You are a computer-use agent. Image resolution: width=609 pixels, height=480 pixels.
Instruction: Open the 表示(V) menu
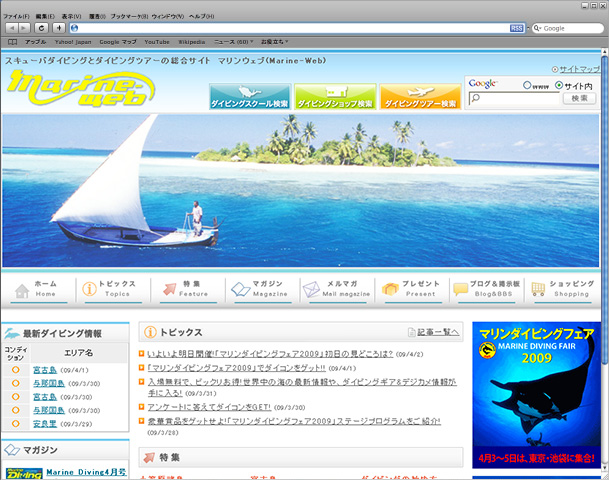pos(71,16)
